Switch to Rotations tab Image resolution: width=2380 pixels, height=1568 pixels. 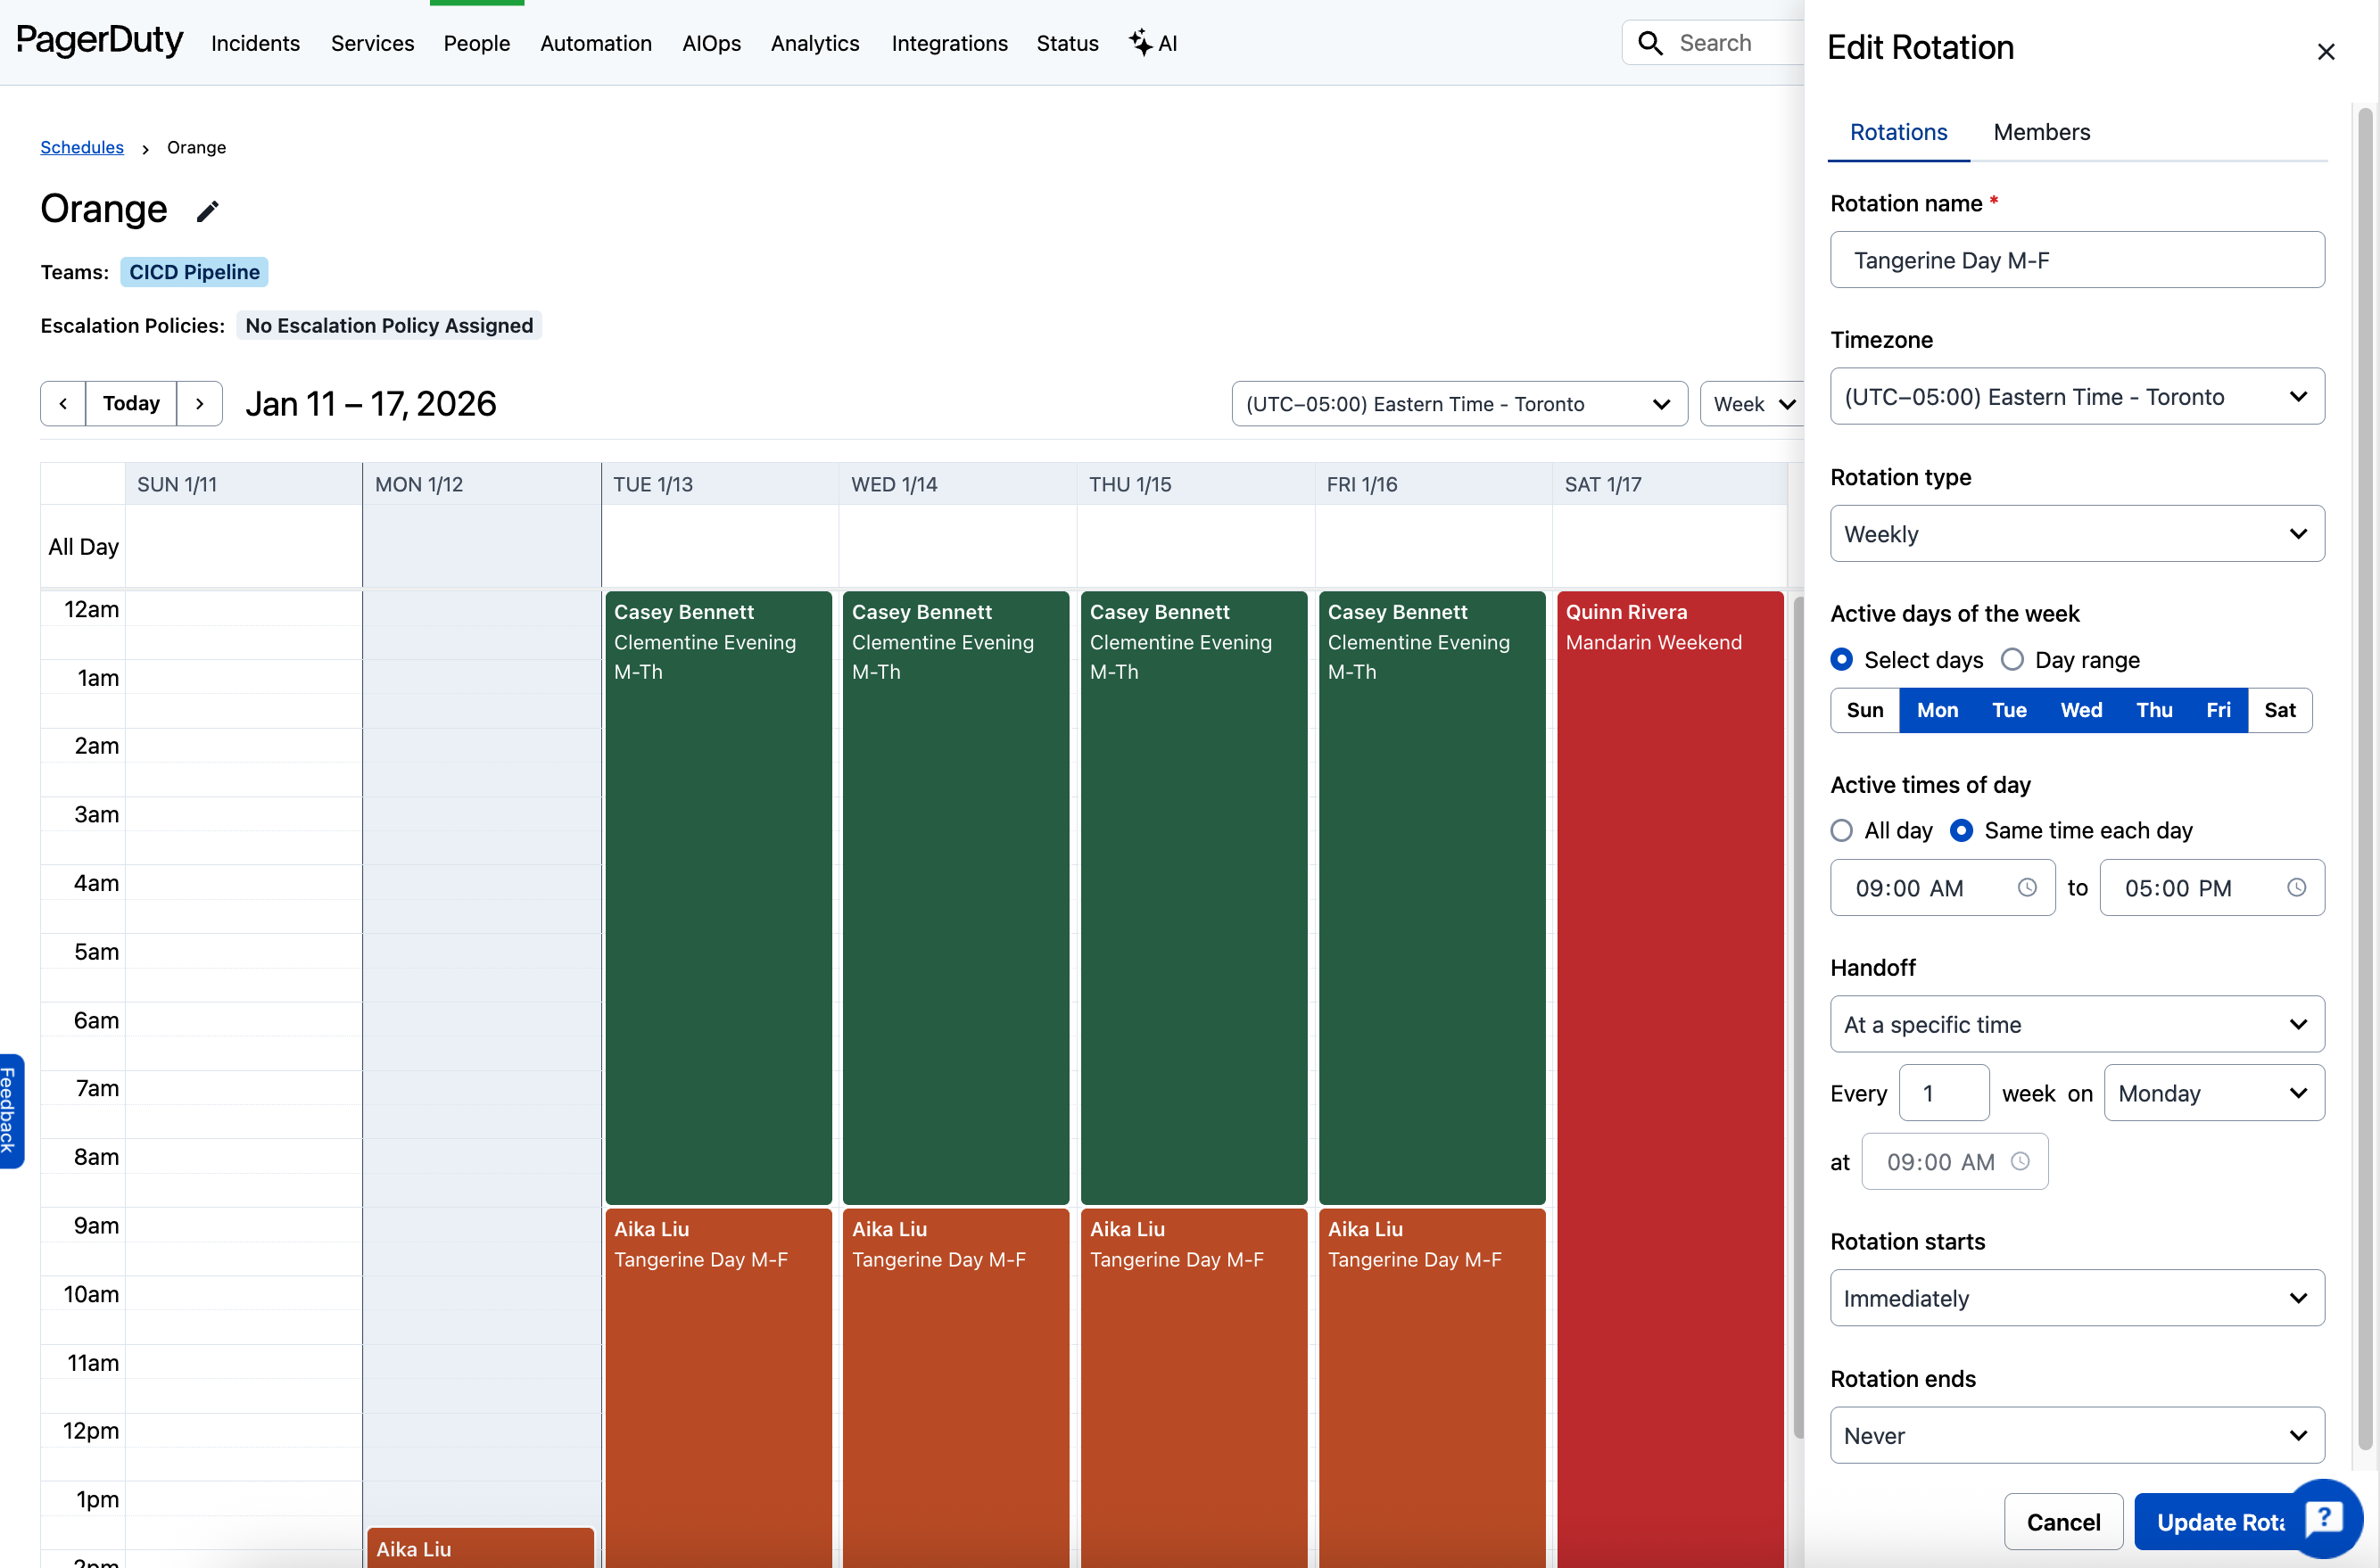tap(1898, 132)
